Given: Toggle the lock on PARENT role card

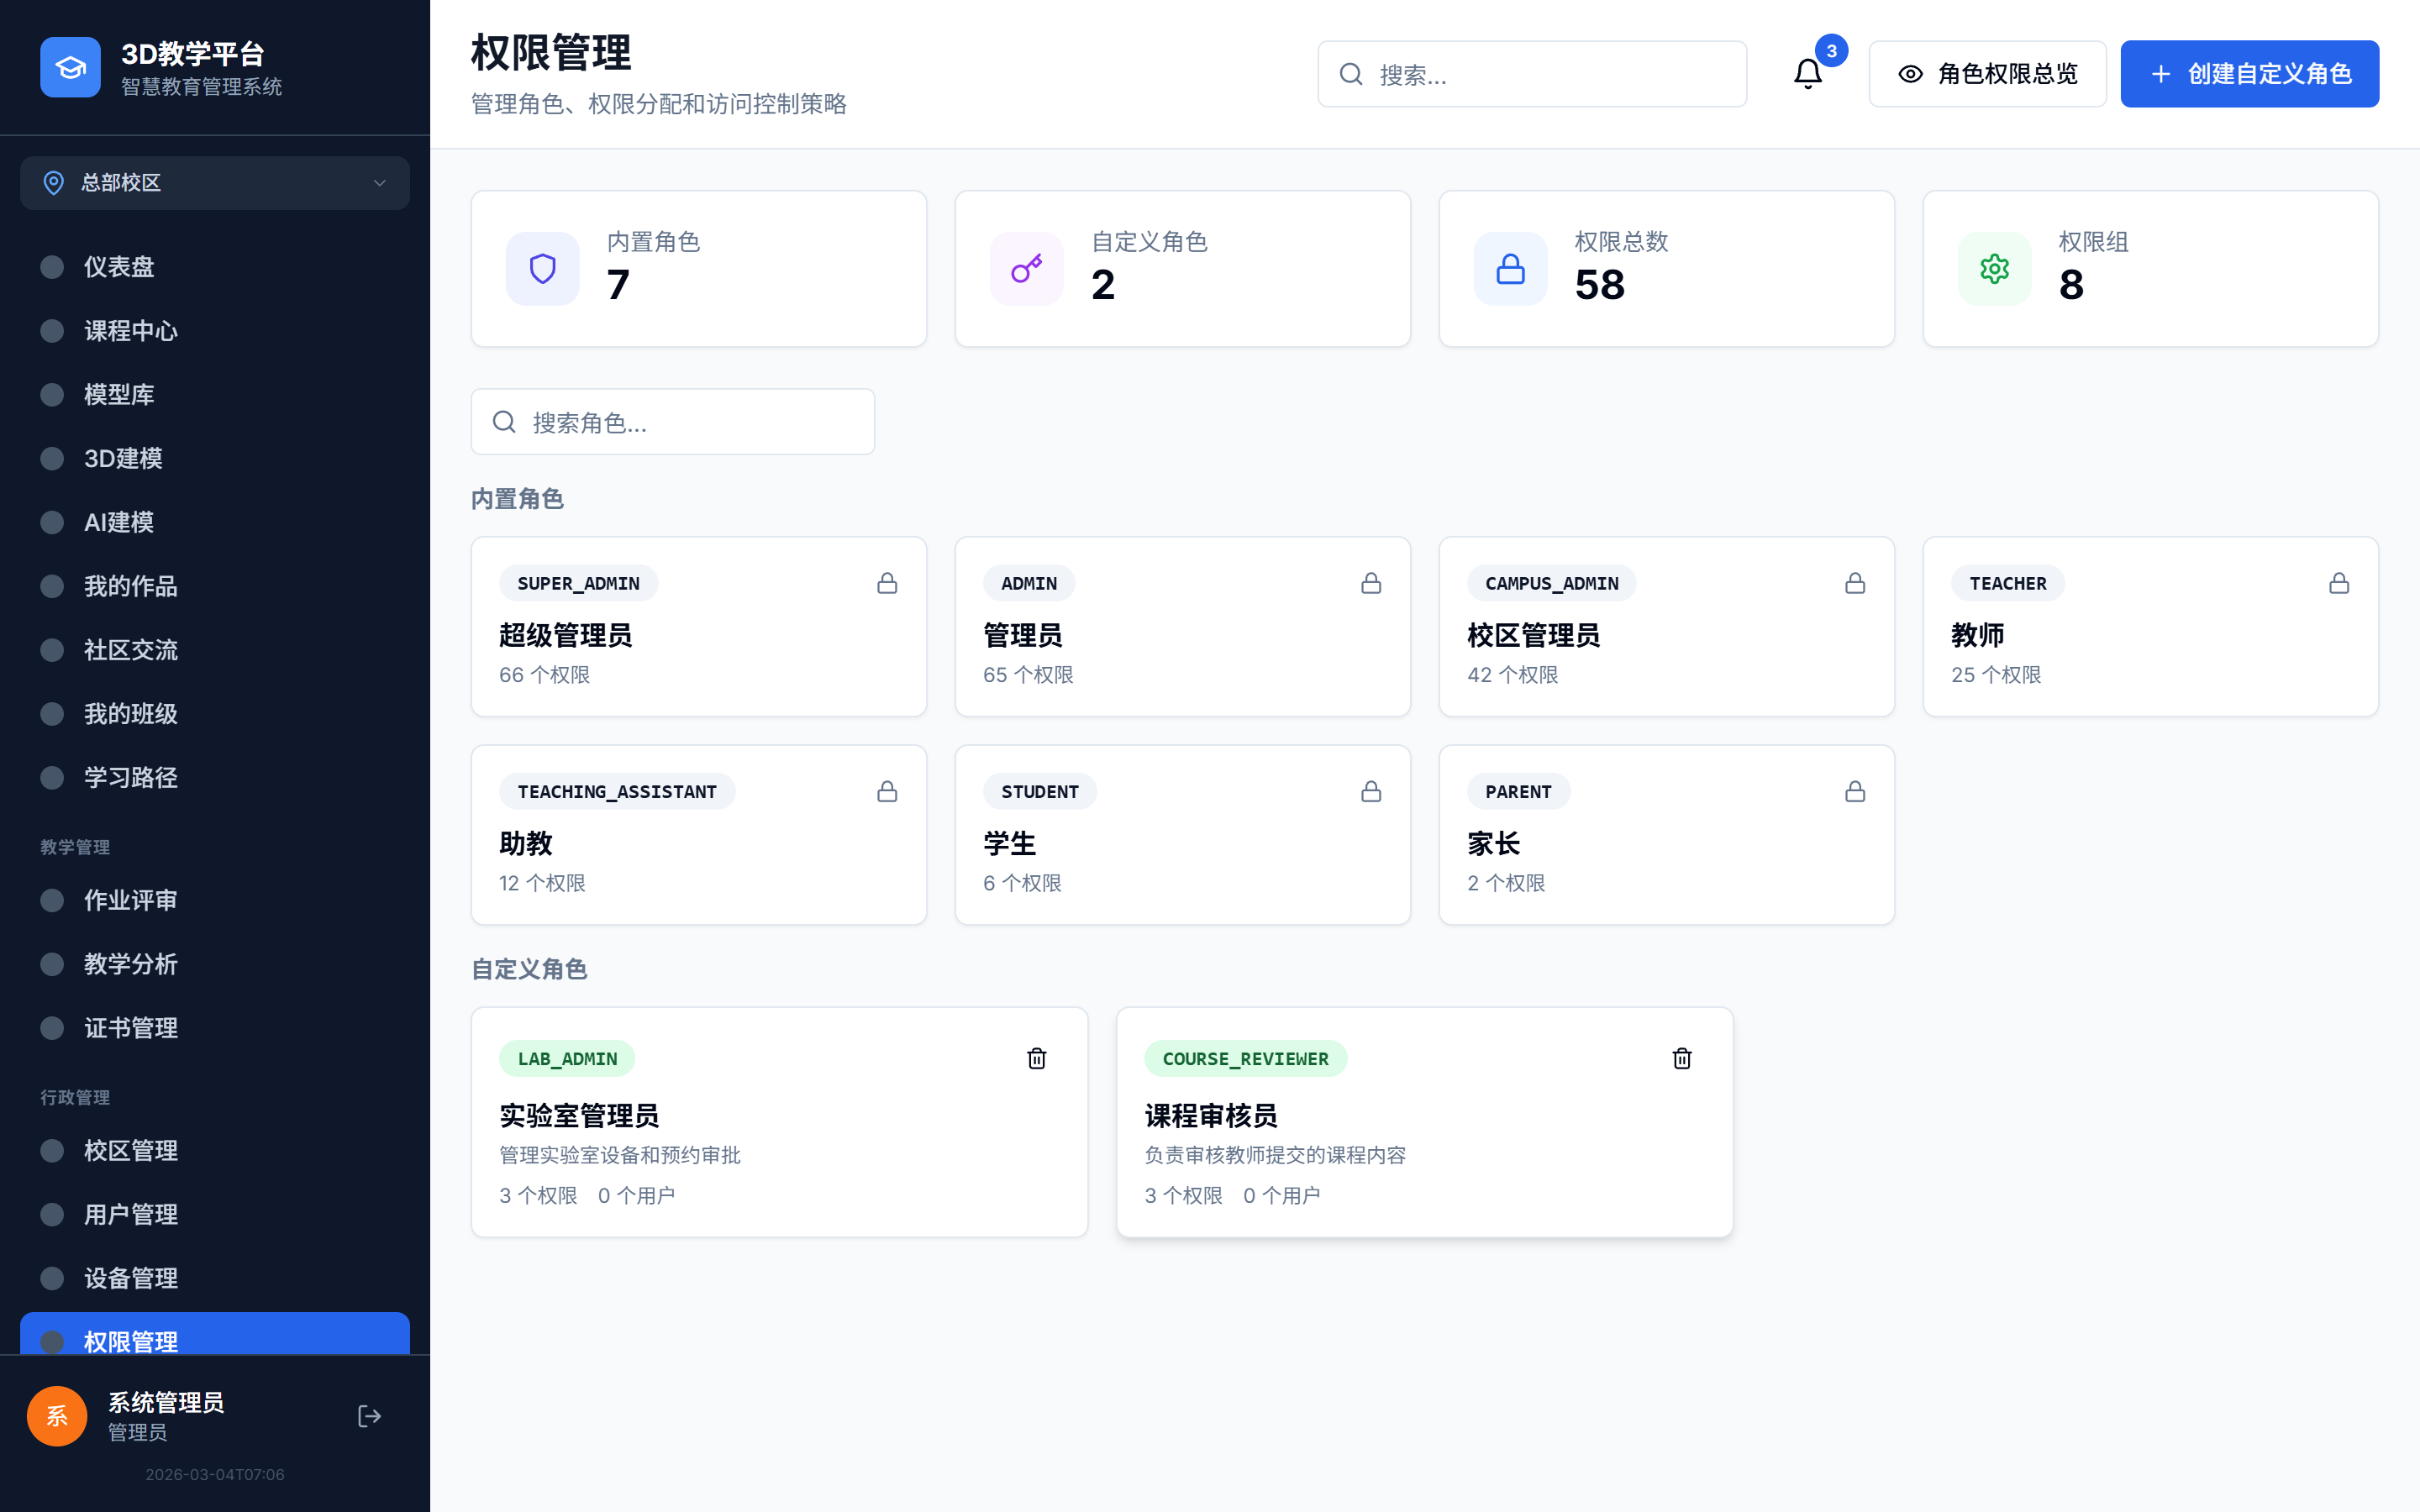Looking at the screenshot, I should [x=1855, y=791].
